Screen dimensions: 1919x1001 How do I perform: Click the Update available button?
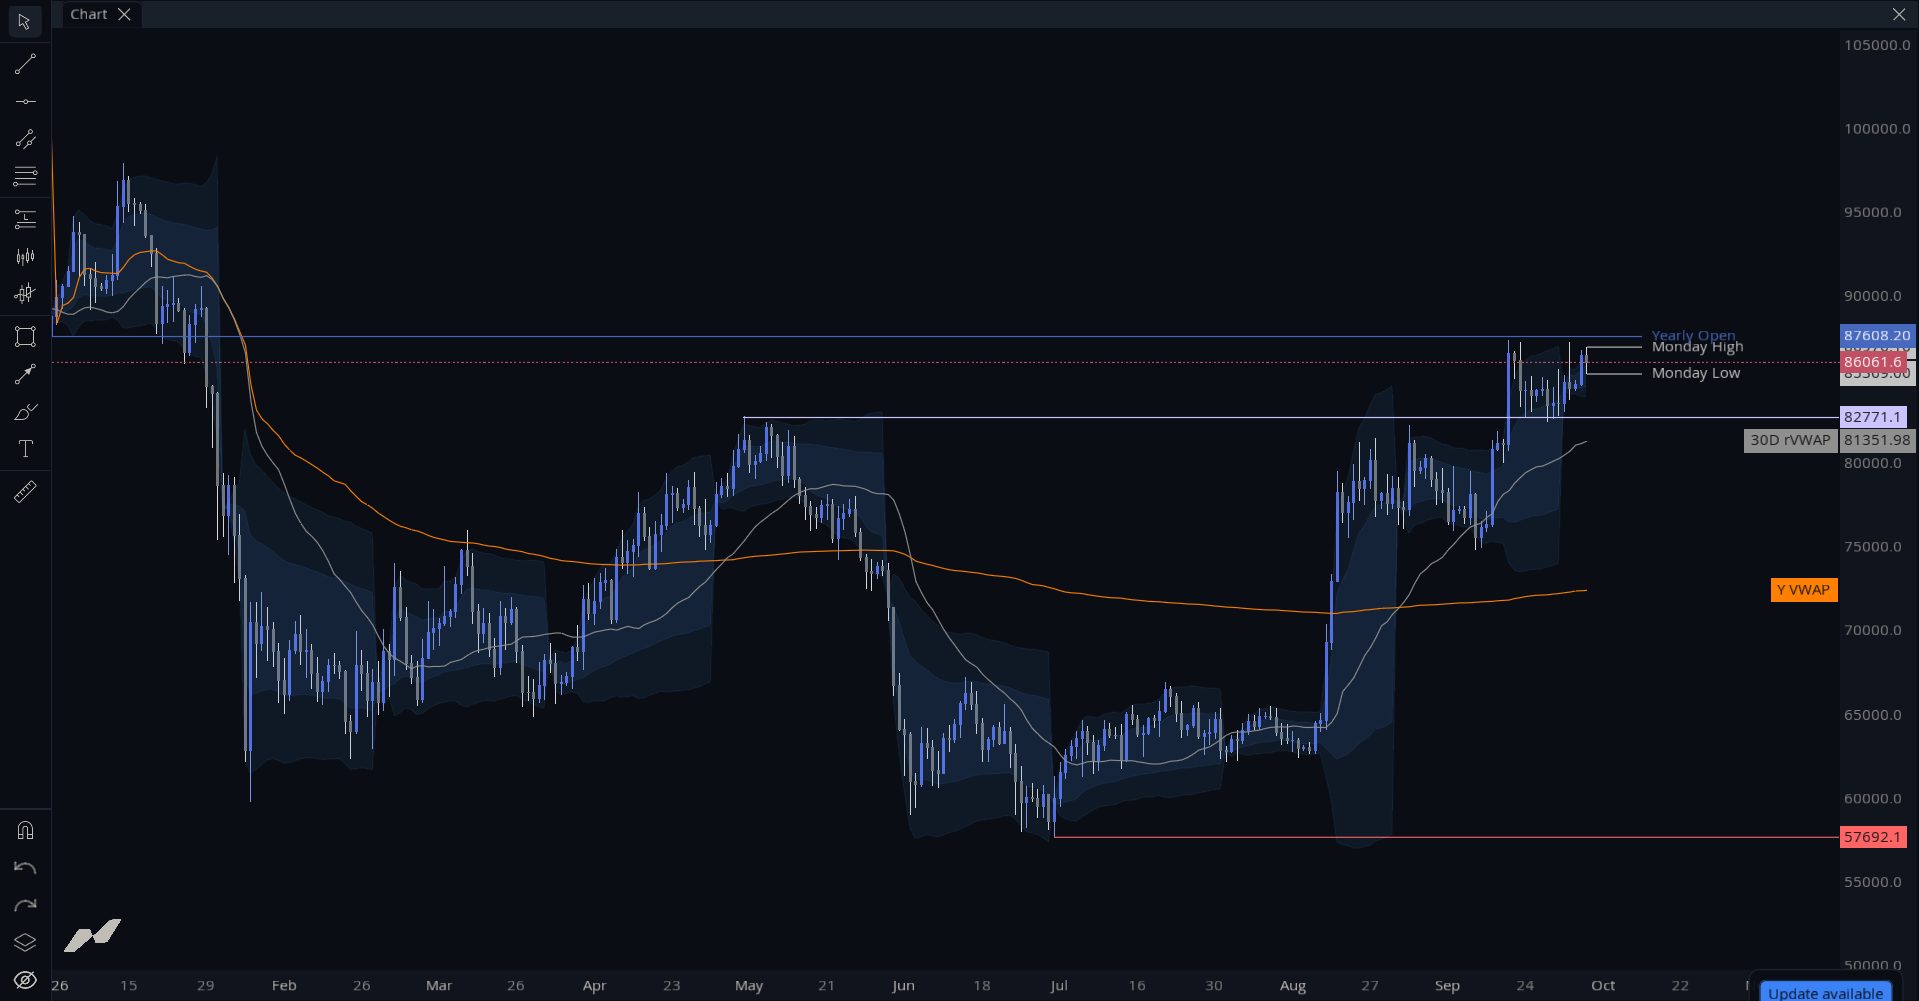click(1825, 992)
